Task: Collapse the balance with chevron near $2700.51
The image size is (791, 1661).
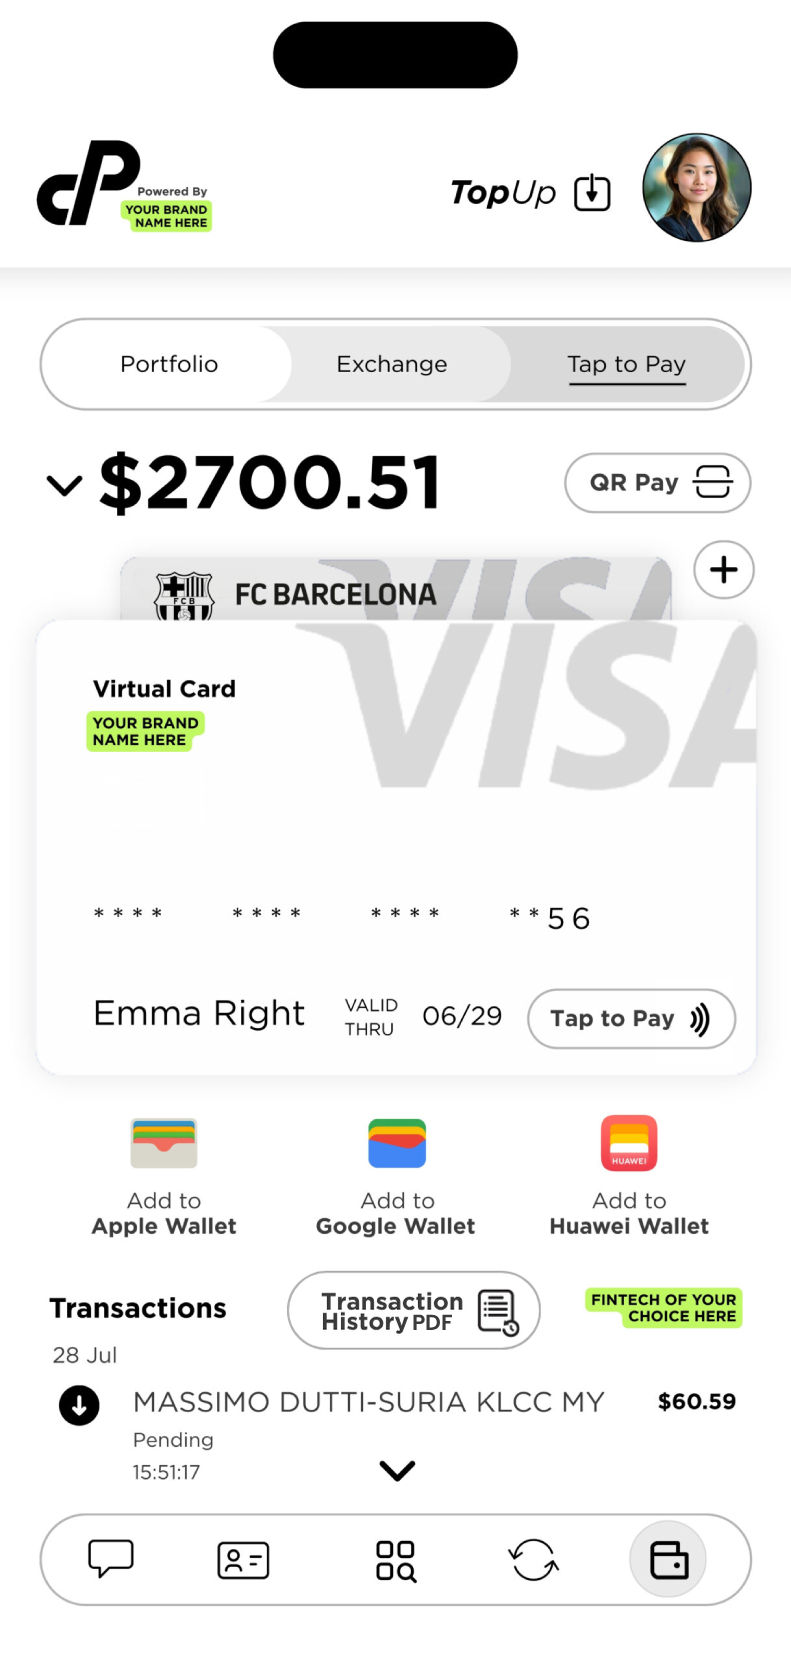Action: (65, 486)
